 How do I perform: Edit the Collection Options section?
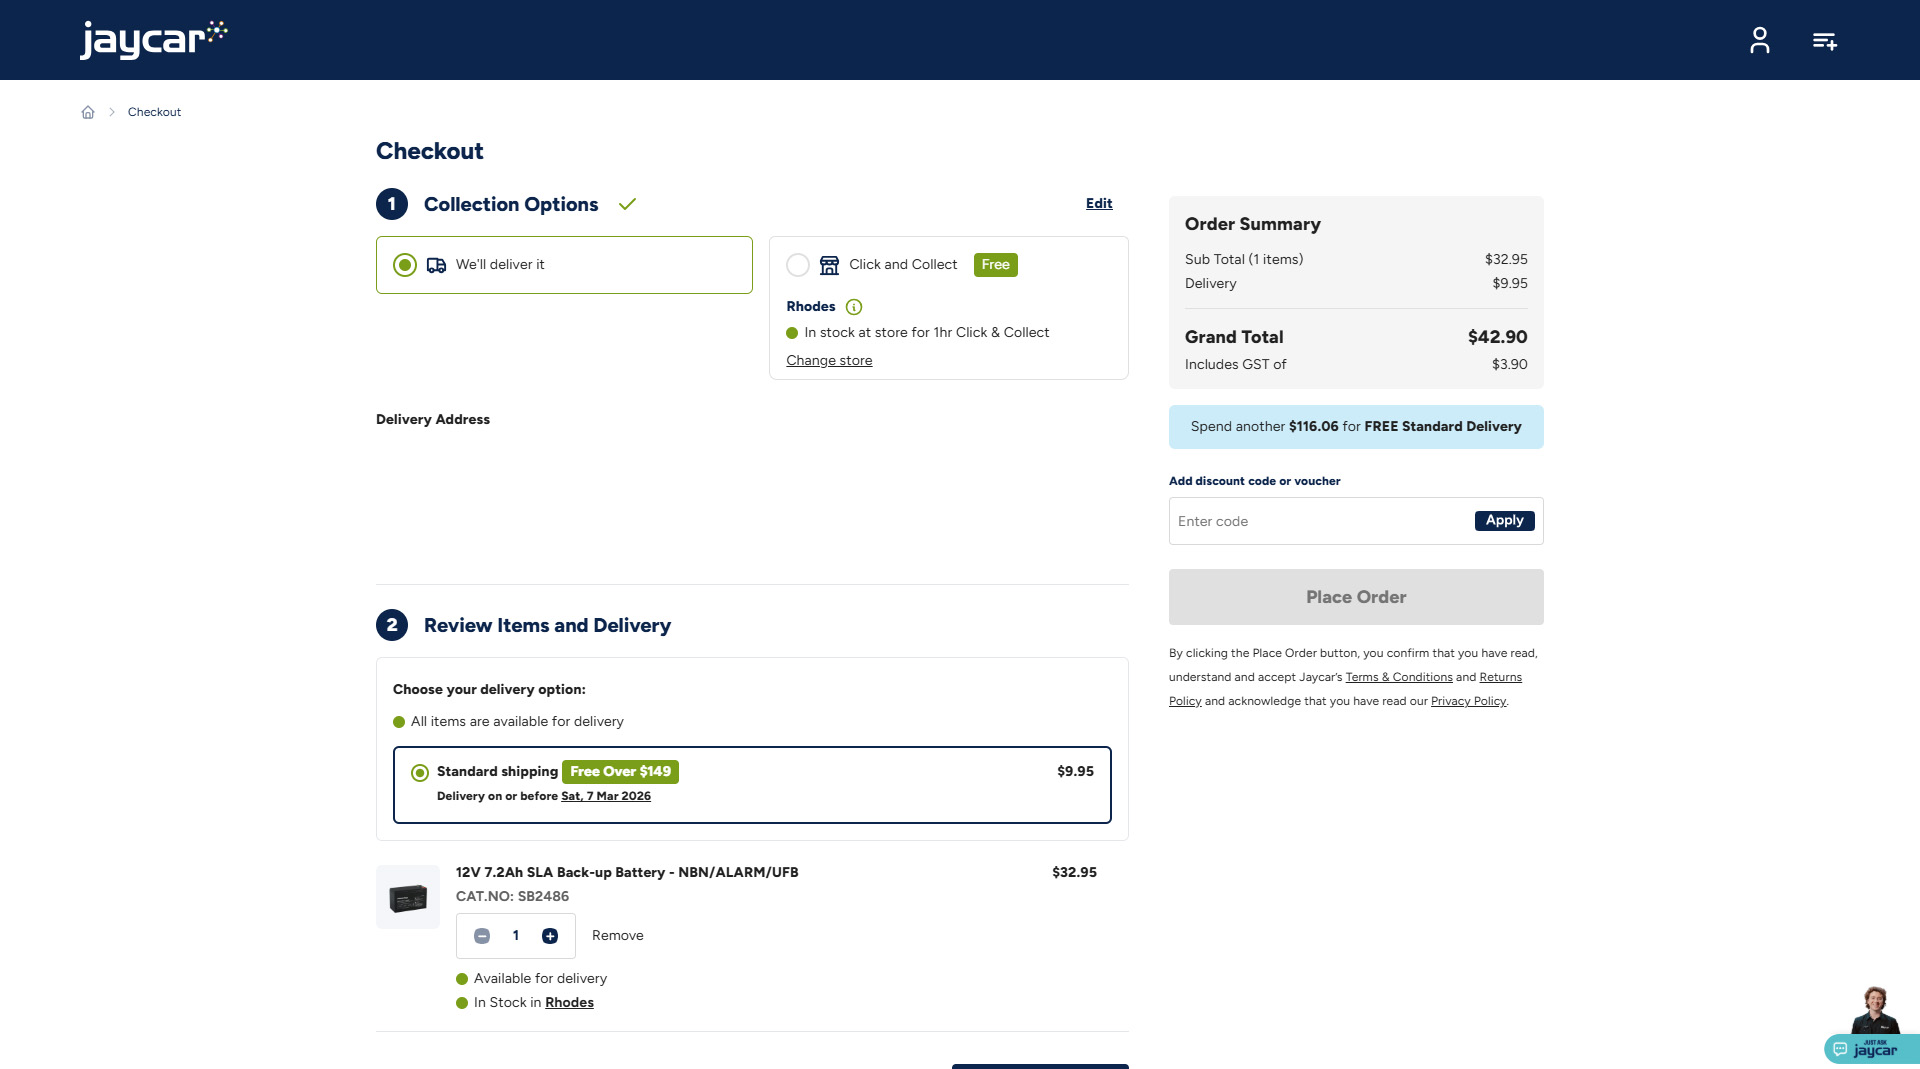point(1099,204)
